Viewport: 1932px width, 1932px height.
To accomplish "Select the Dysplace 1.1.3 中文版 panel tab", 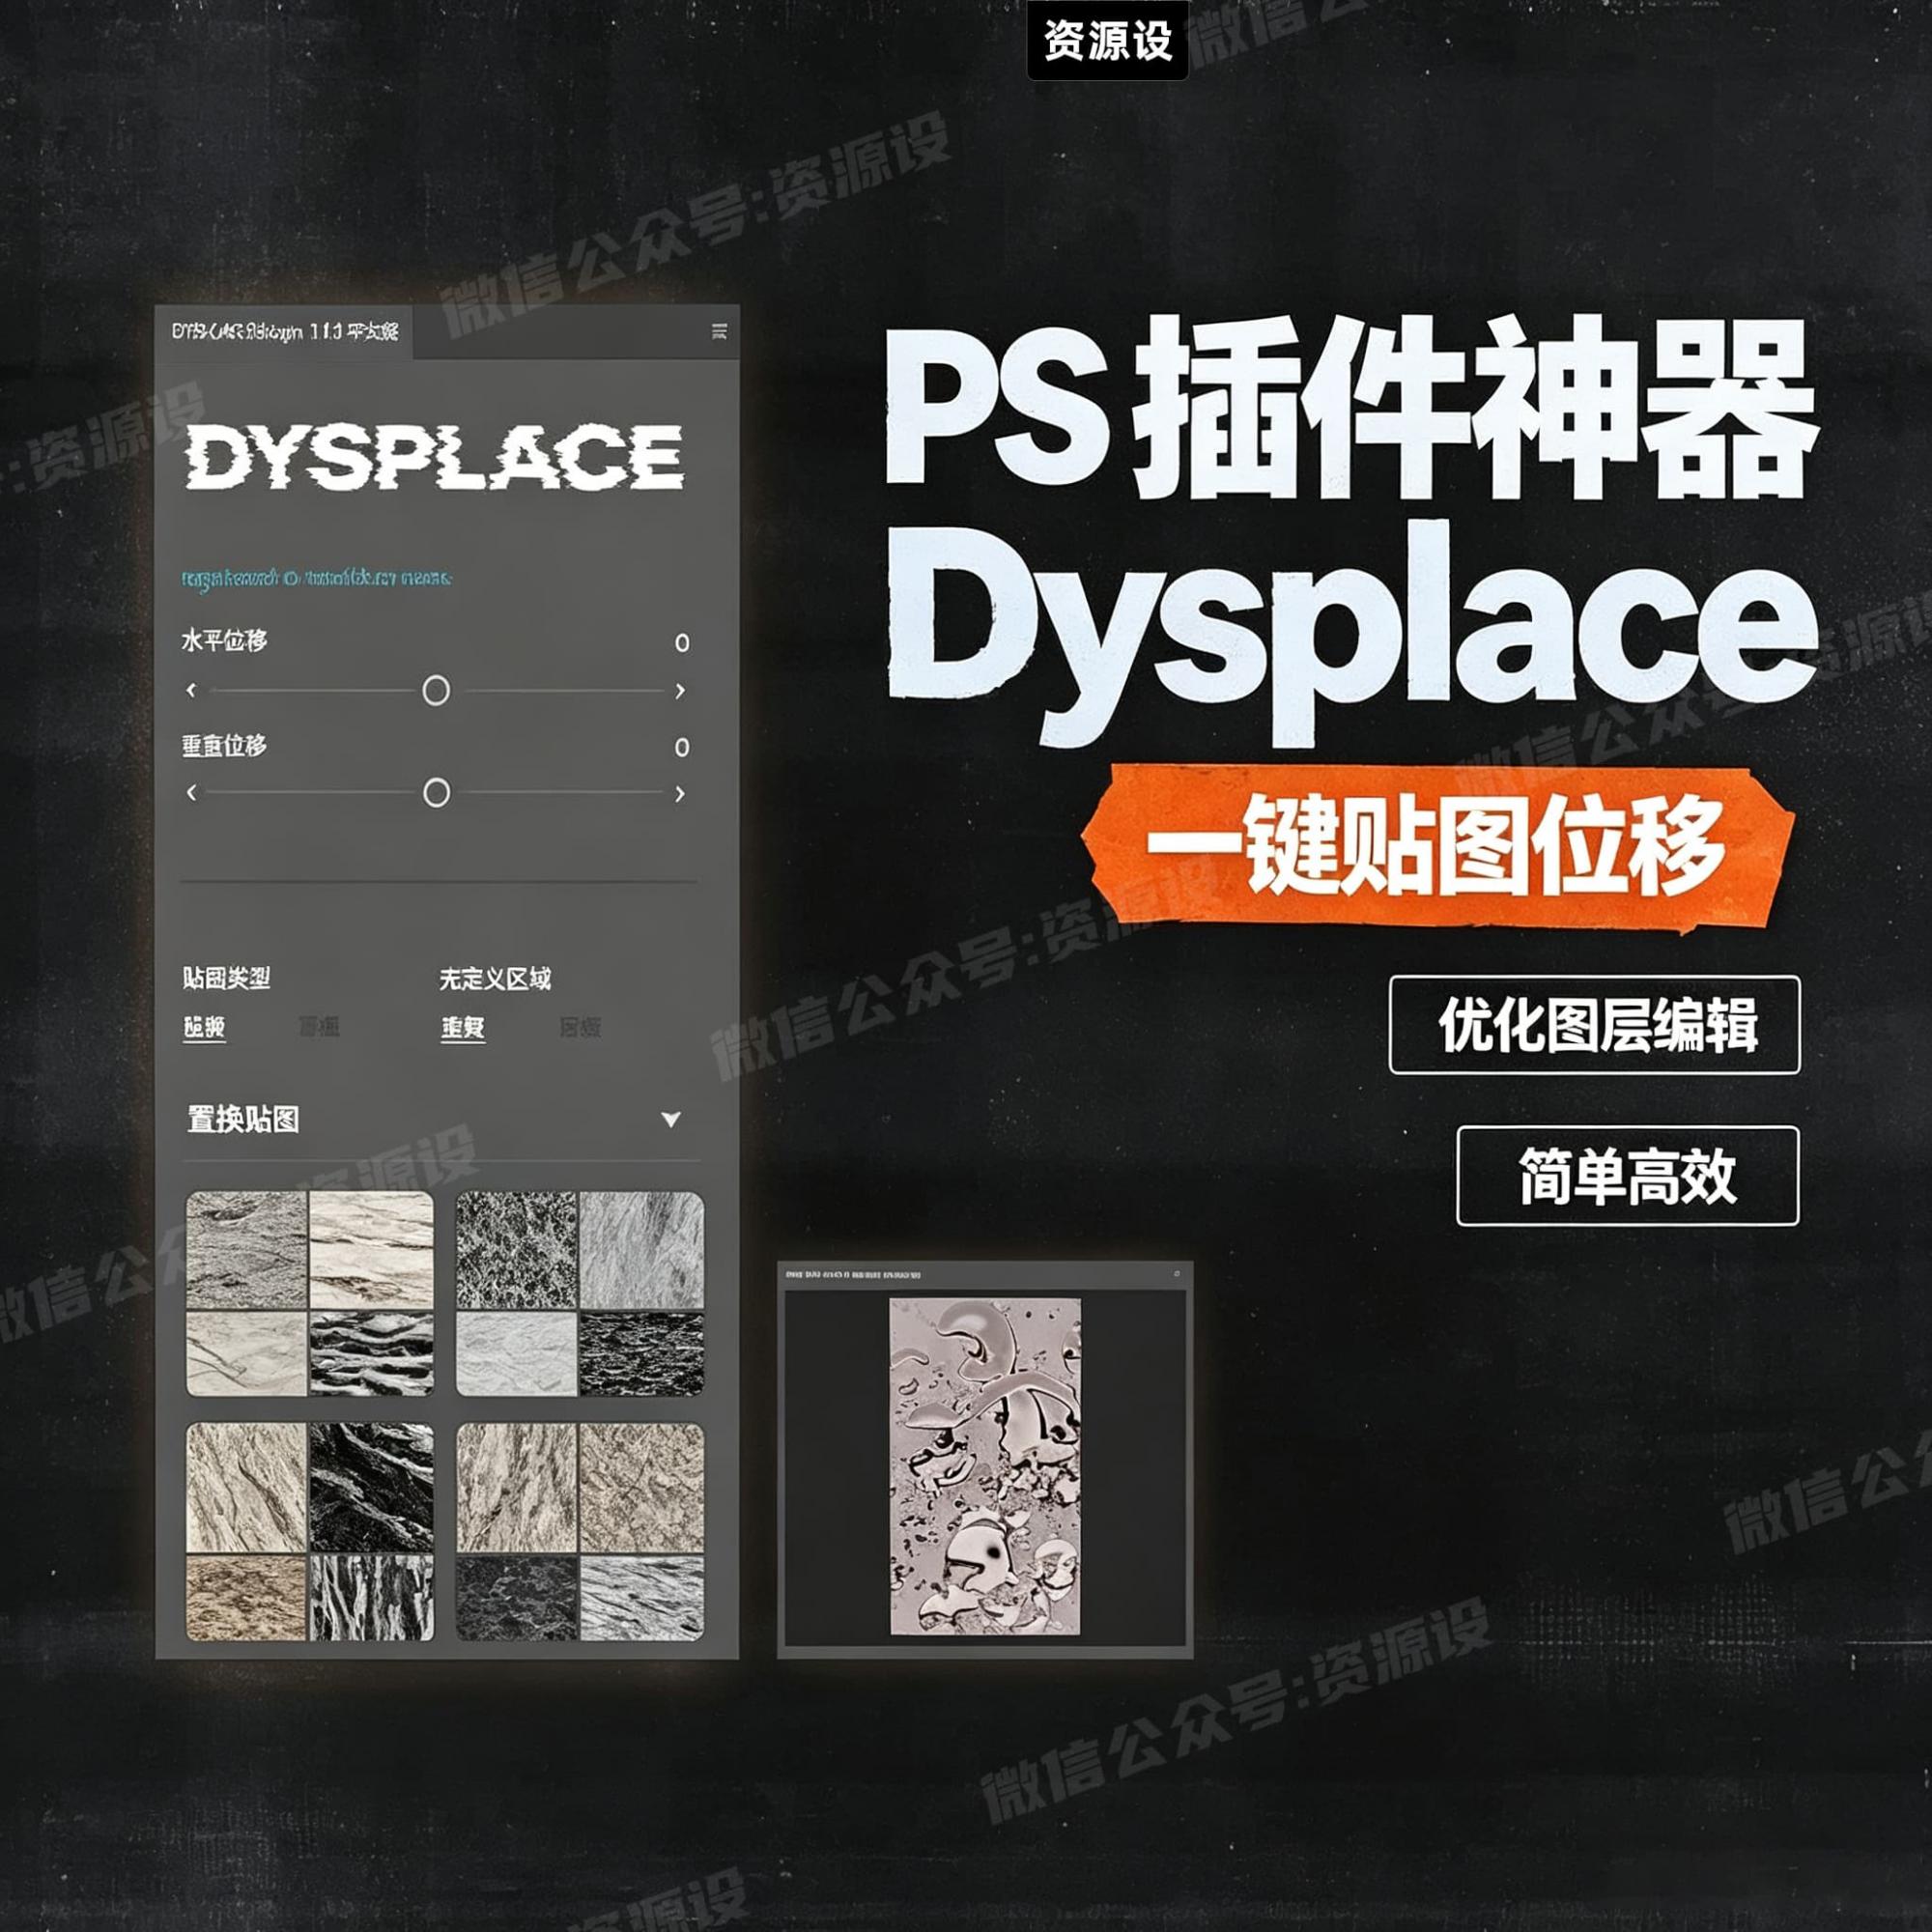I will click(285, 332).
